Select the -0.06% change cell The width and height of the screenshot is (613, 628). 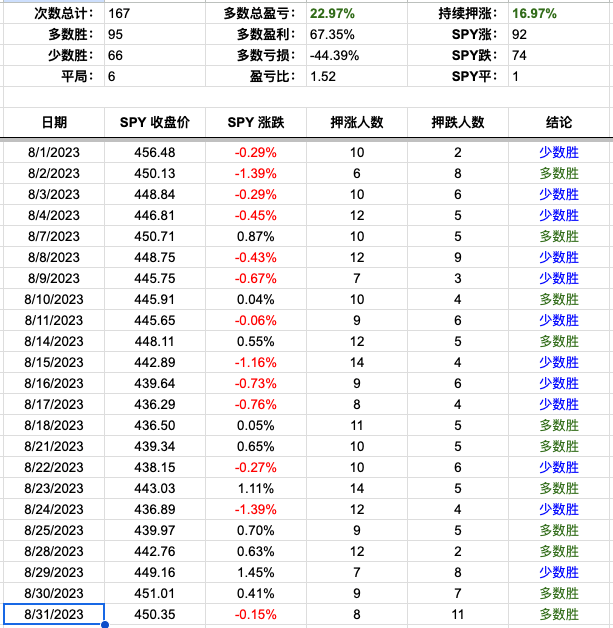click(256, 320)
